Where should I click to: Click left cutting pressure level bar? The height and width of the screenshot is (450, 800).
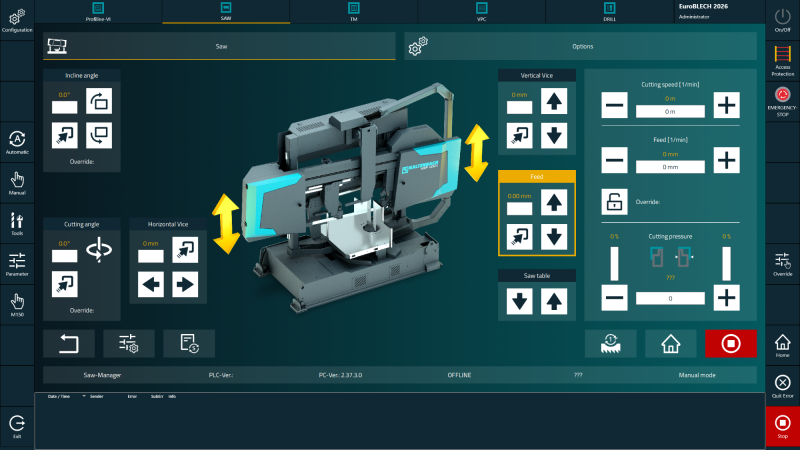coord(614,264)
